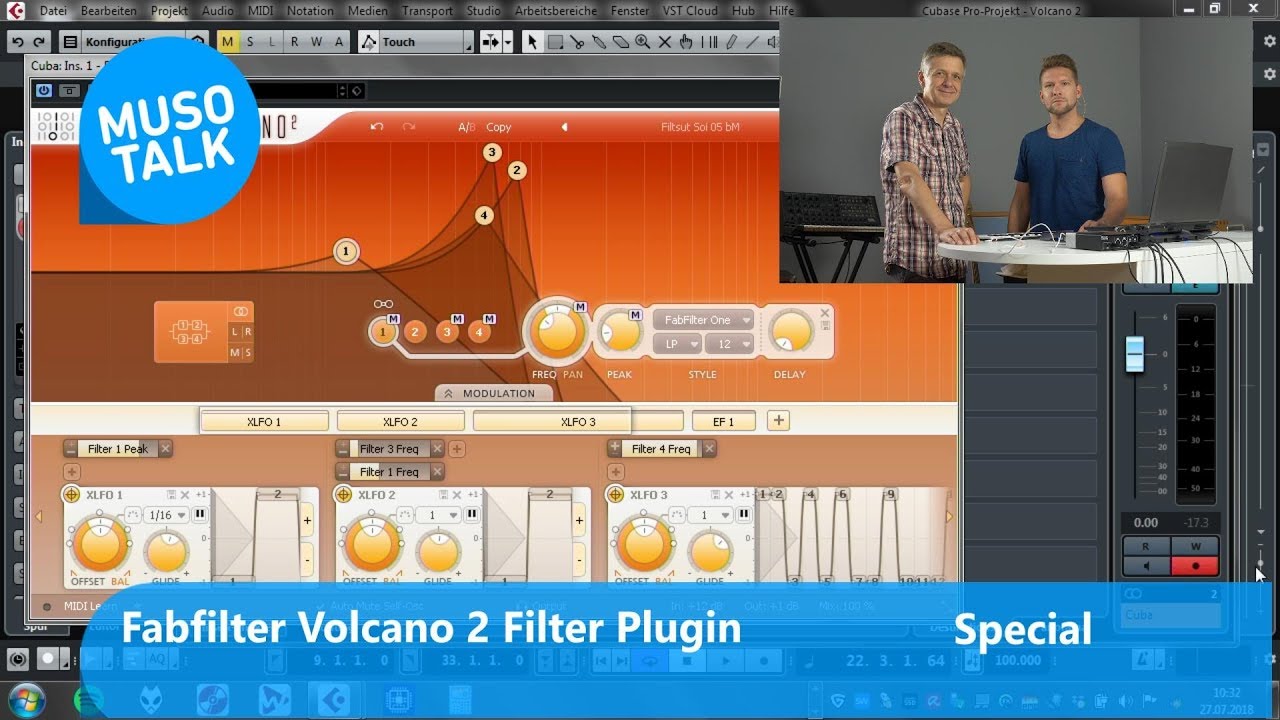Viewport: 1280px width, 720px height.
Task: Remove the Filter 4 Freq modulation slot
Action: pos(709,449)
